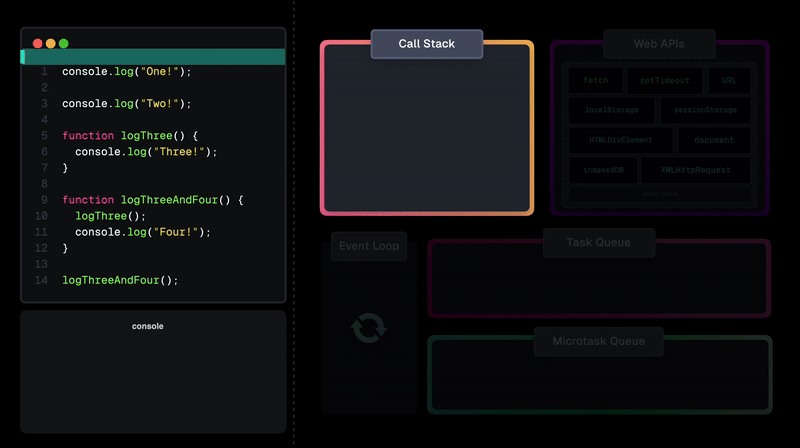This screenshot has width=800, height=448.
Task: Click the sessionStorage API box
Action: [705, 110]
